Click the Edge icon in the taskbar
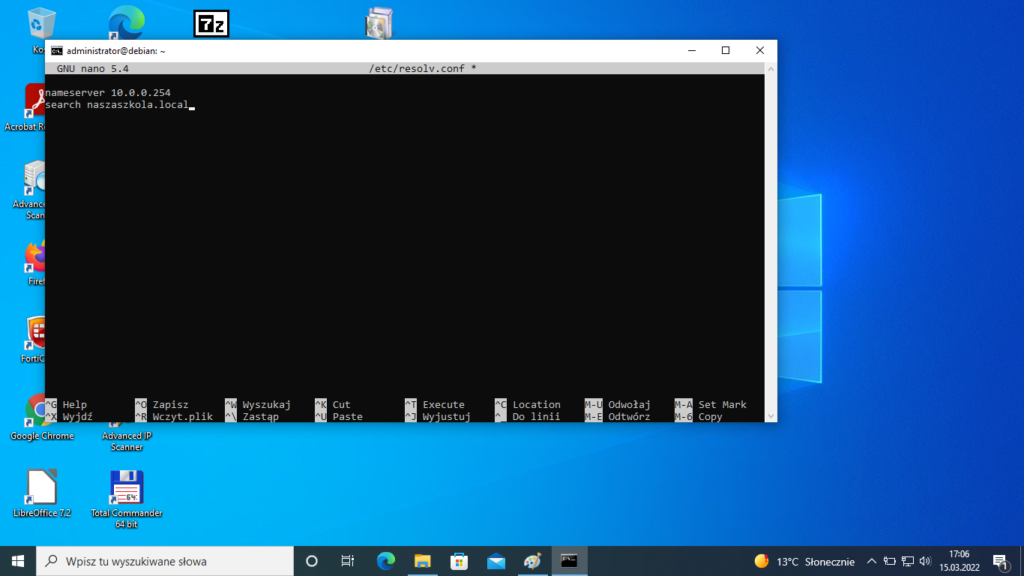The image size is (1024, 576). click(x=386, y=561)
